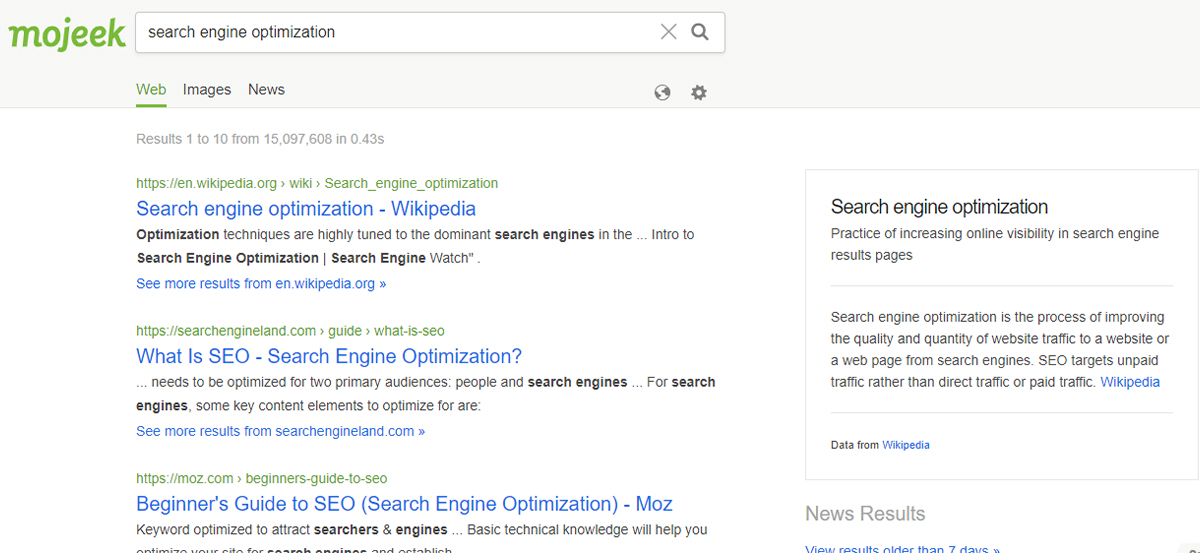Click the infobox subtitle about online visibility
The height and width of the screenshot is (553, 1200).
pyautogui.click(x=995, y=244)
